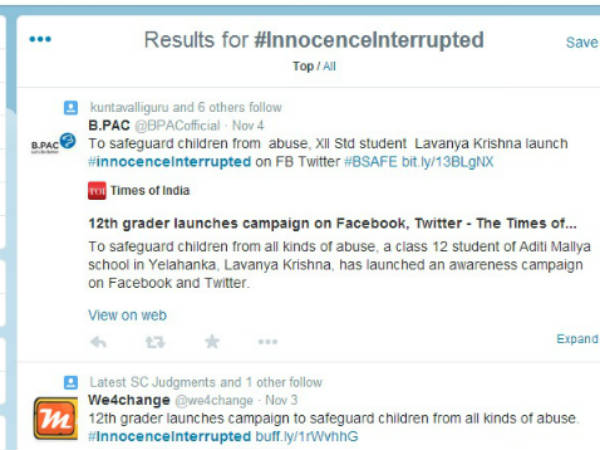This screenshot has height=450, width=600.
Task: Favorite the B.PAC tweet with the star
Action: [212, 341]
